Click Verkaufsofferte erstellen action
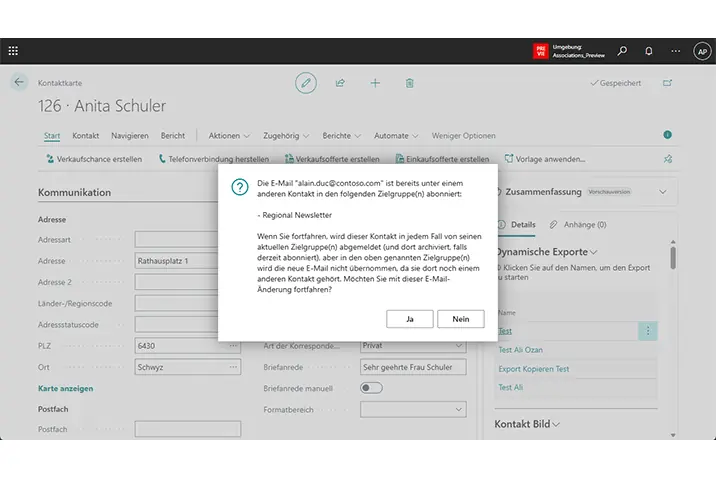Image resolution: width=716 pixels, height=478 pixels. point(332,159)
